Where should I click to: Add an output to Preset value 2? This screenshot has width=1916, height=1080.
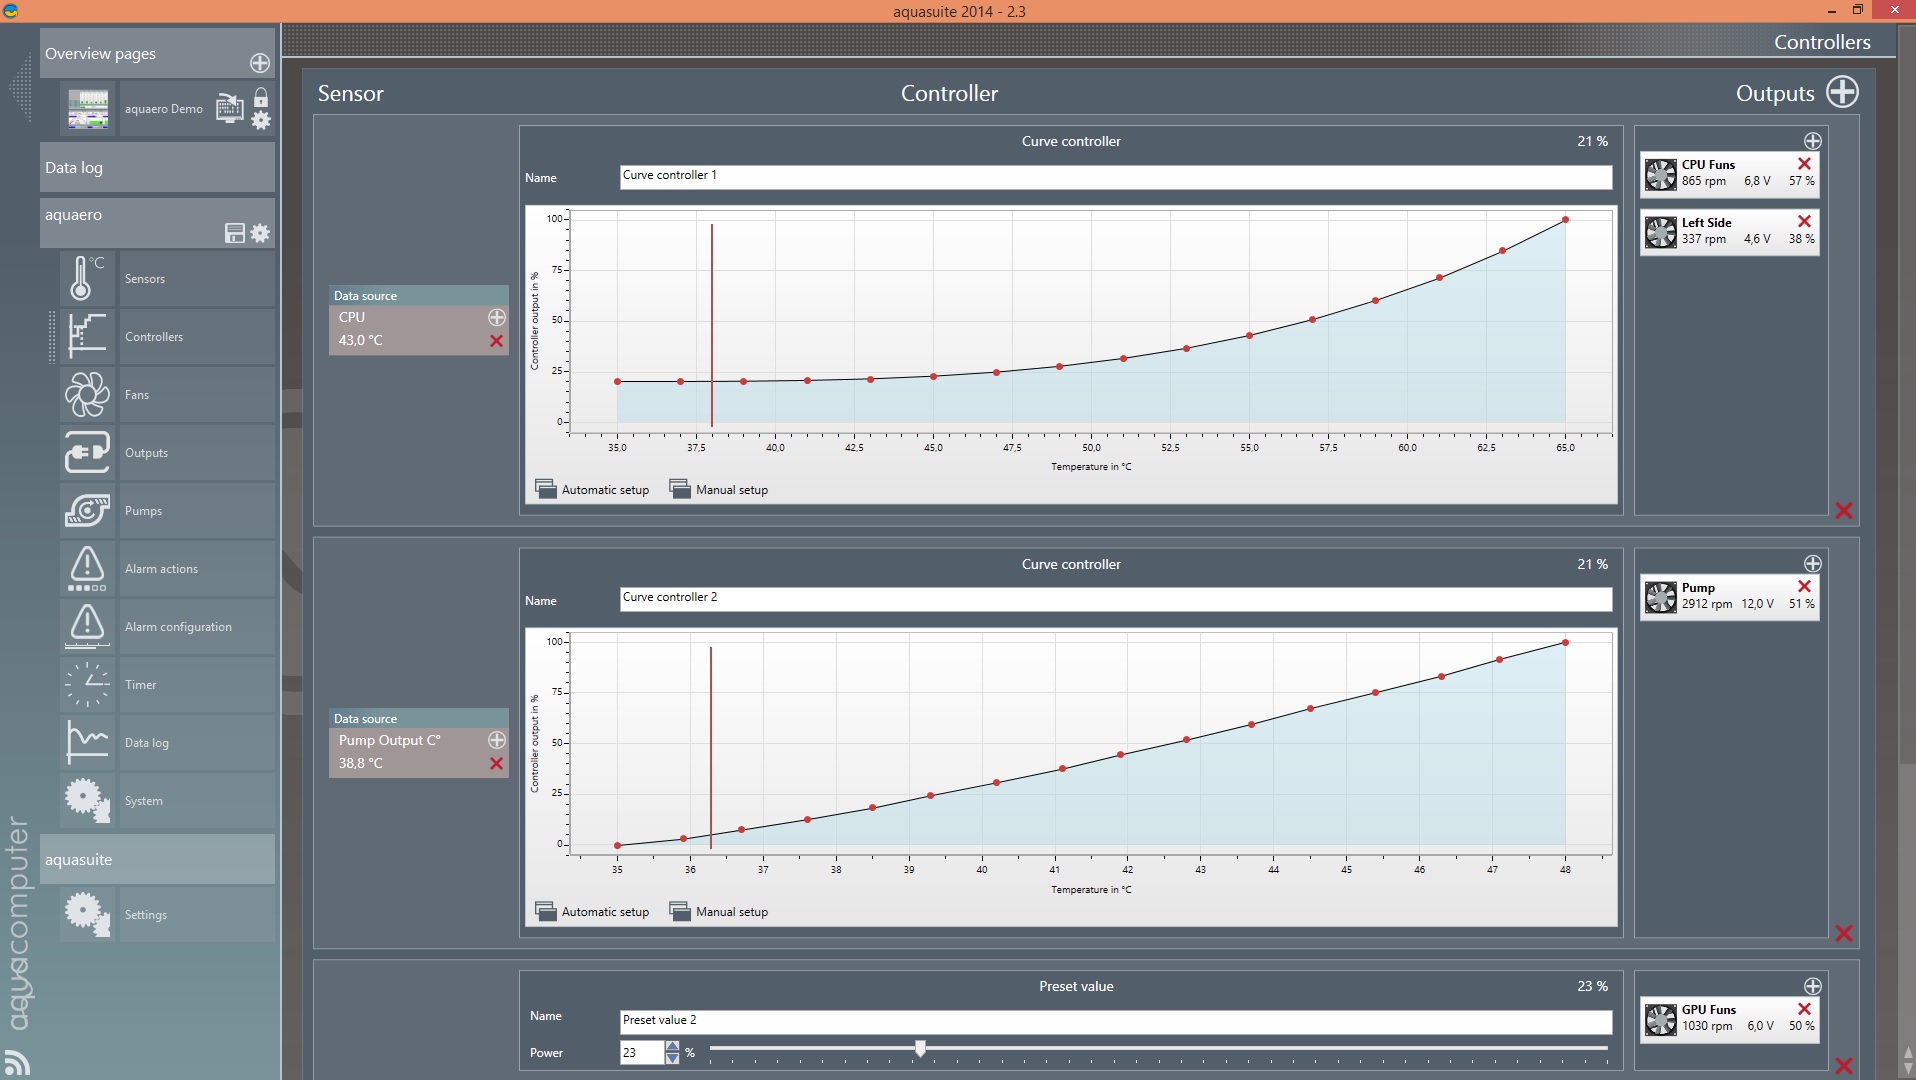click(1812, 986)
